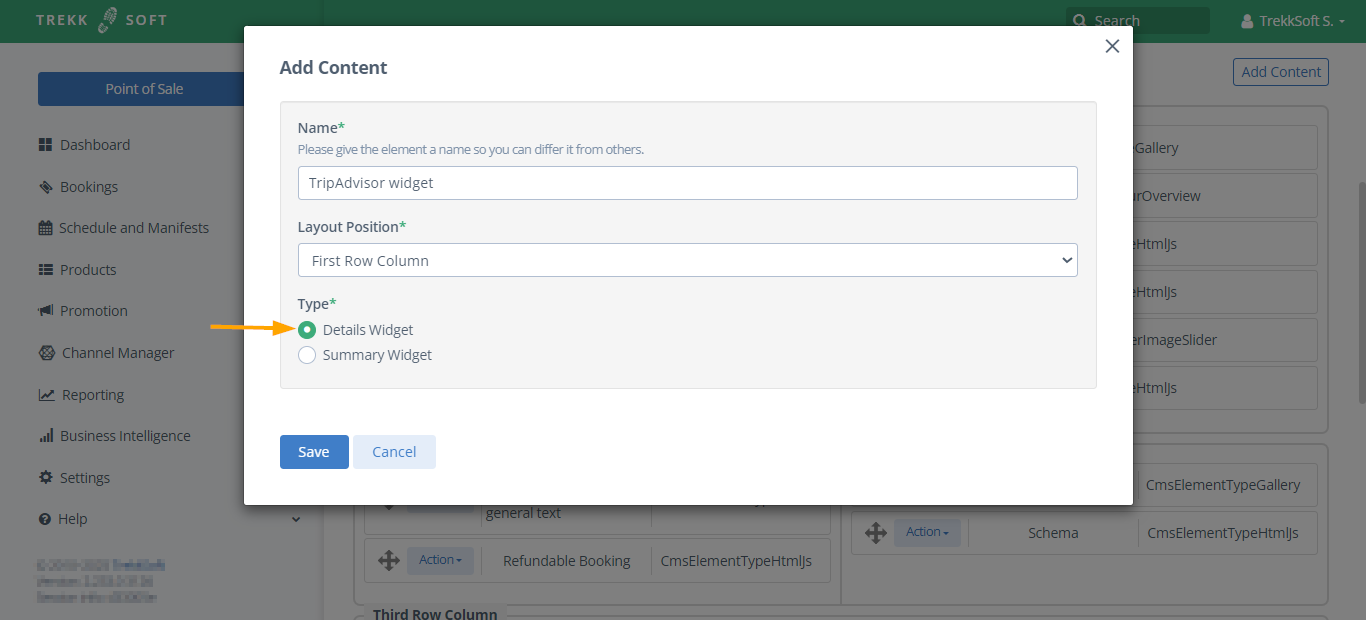
Task: Click the Name input field
Action: (x=687, y=183)
